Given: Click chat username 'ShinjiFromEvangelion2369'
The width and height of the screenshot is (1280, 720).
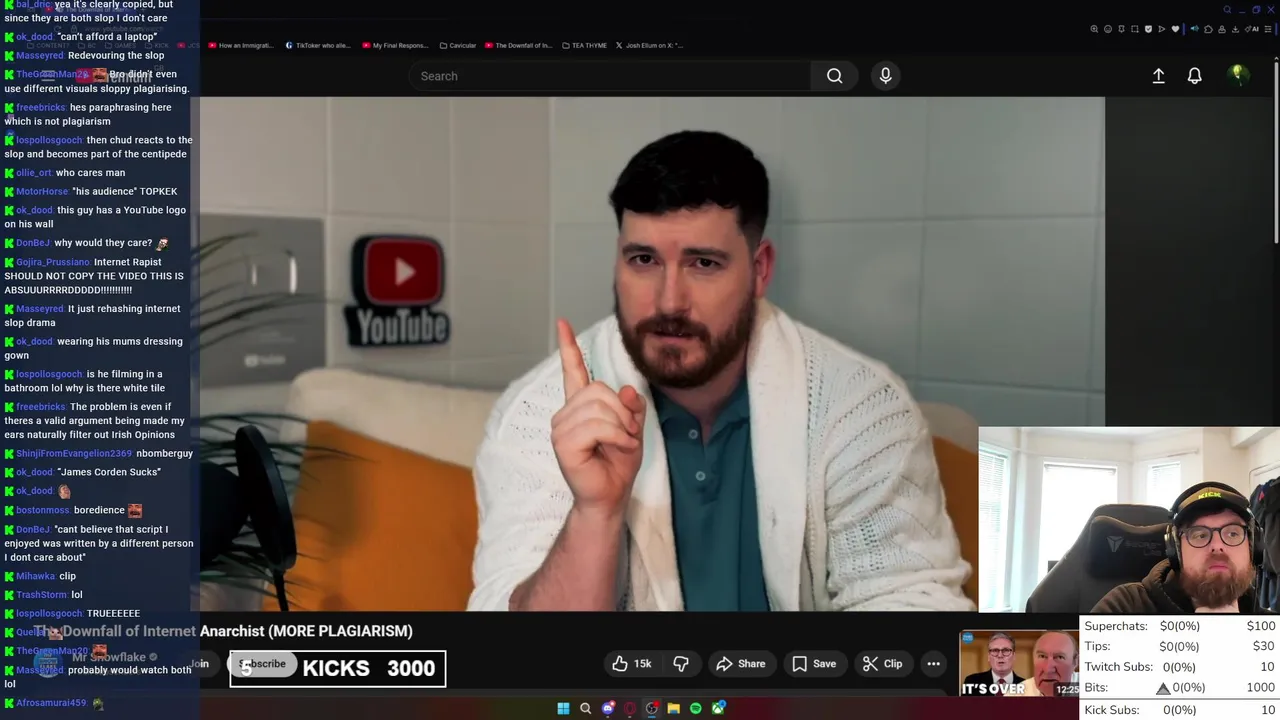Looking at the screenshot, I should coord(74,454).
